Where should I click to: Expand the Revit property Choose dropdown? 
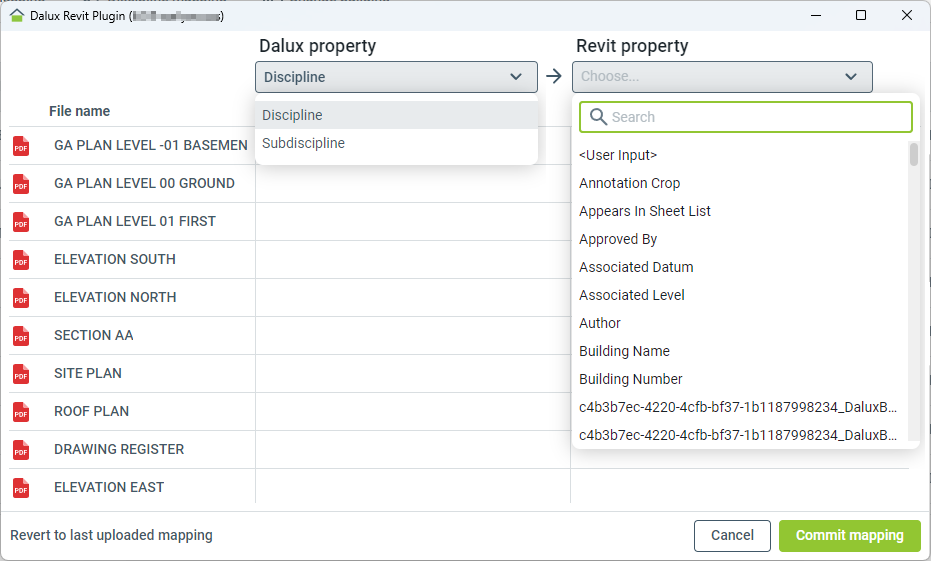(722, 77)
